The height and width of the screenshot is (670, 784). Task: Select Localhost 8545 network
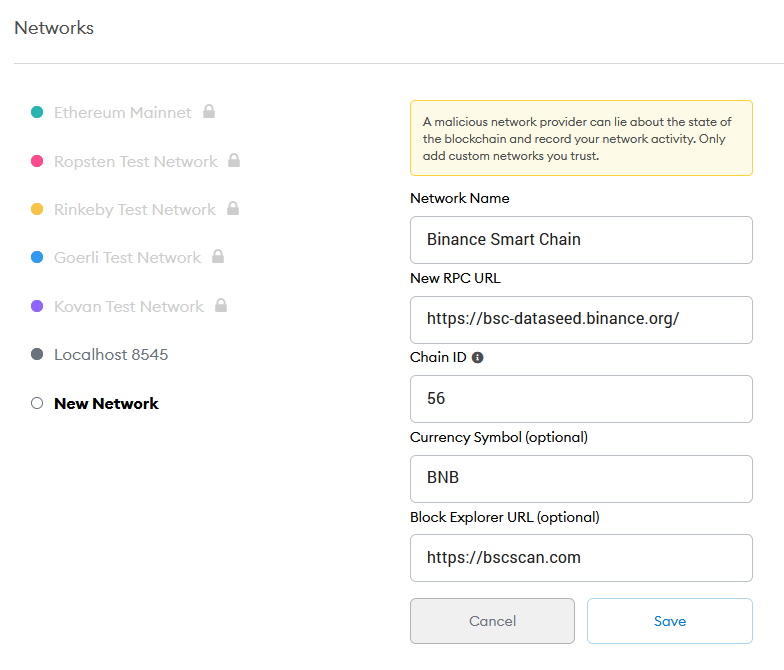pyautogui.click(x=111, y=354)
